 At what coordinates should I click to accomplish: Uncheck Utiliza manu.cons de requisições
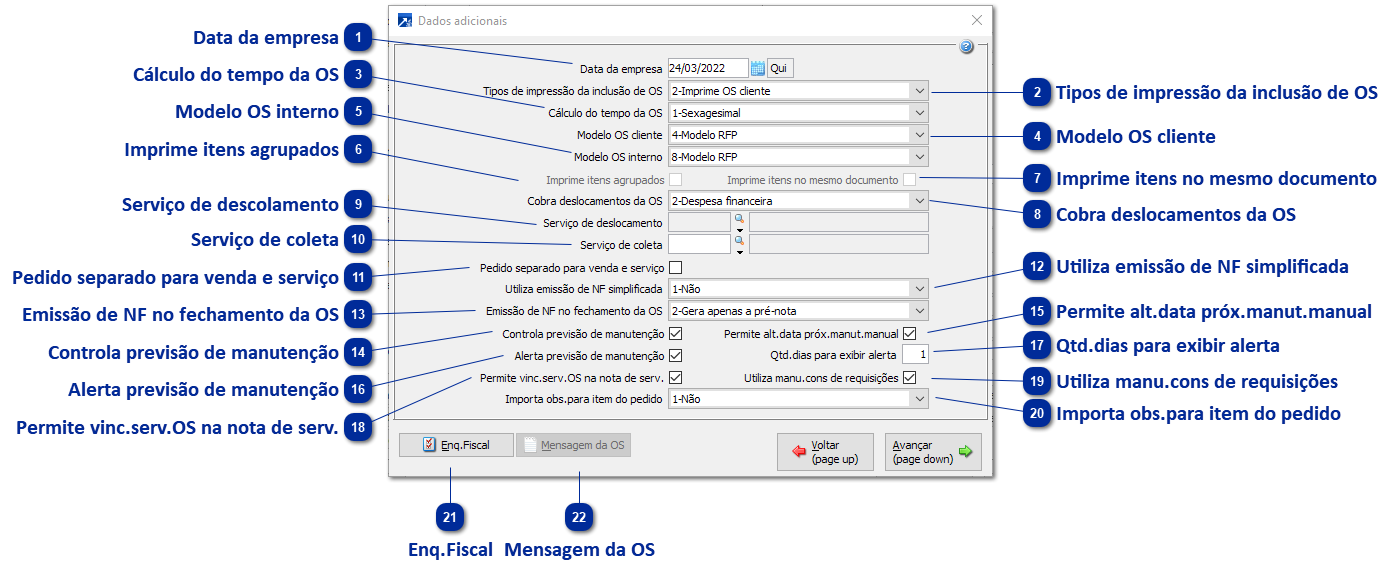click(x=909, y=377)
